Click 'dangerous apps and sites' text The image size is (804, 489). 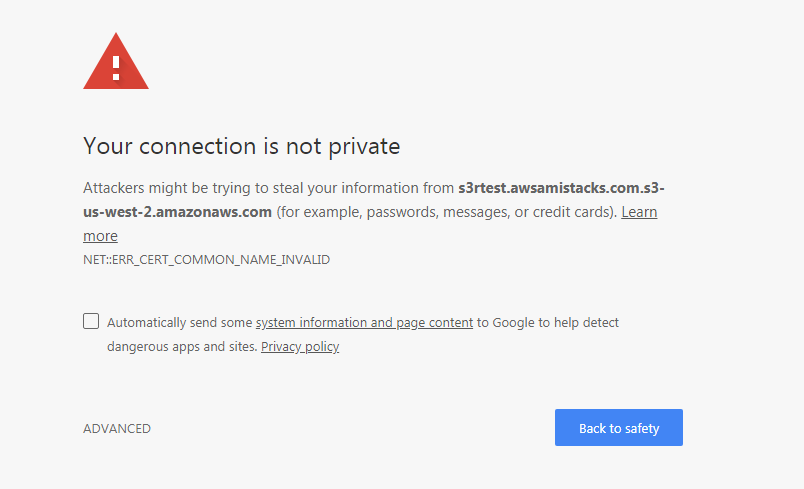click(x=182, y=347)
